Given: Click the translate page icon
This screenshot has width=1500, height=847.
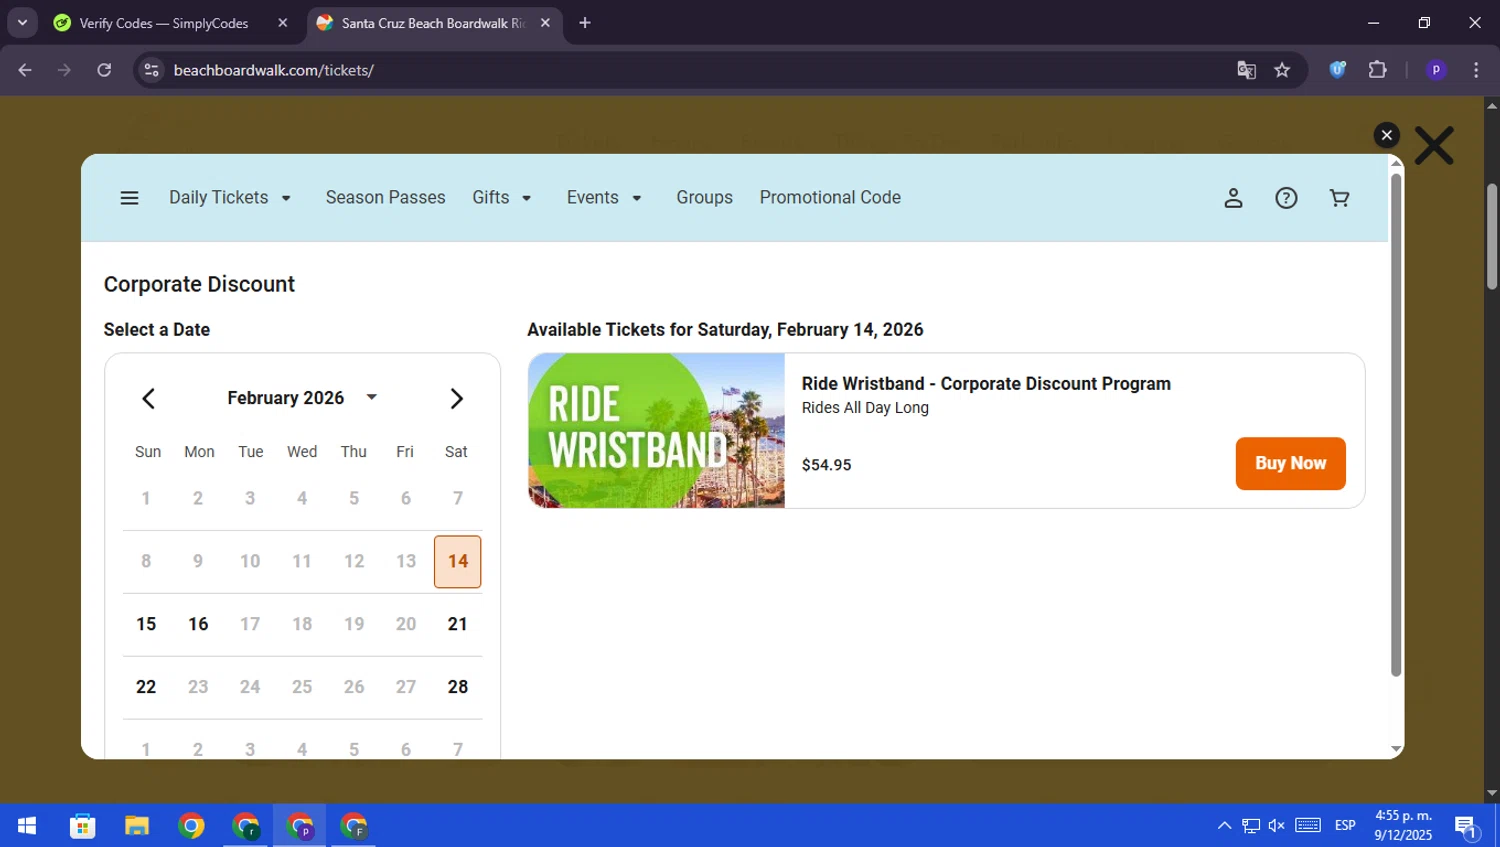Looking at the screenshot, I should click(x=1246, y=70).
